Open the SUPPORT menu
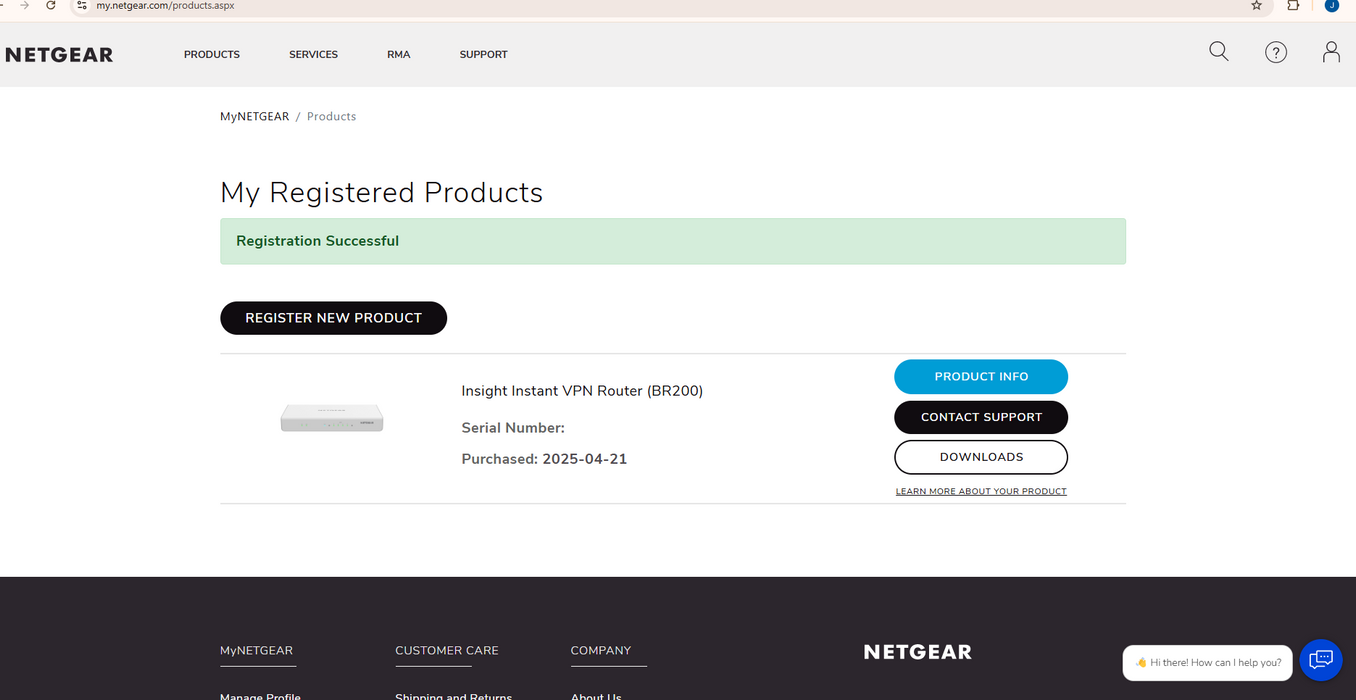 (483, 55)
